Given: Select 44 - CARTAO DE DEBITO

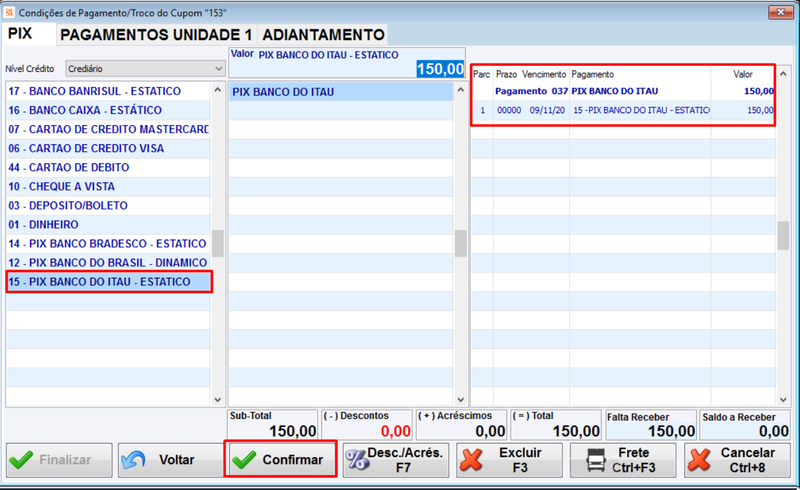Looking at the screenshot, I should [x=108, y=167].
